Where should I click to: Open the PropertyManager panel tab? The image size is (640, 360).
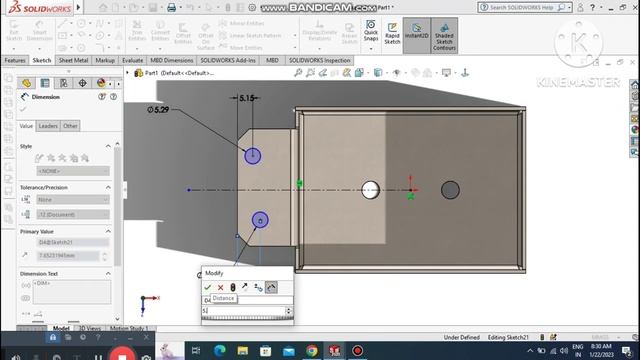pyautogui.click(x=45, y=83)
